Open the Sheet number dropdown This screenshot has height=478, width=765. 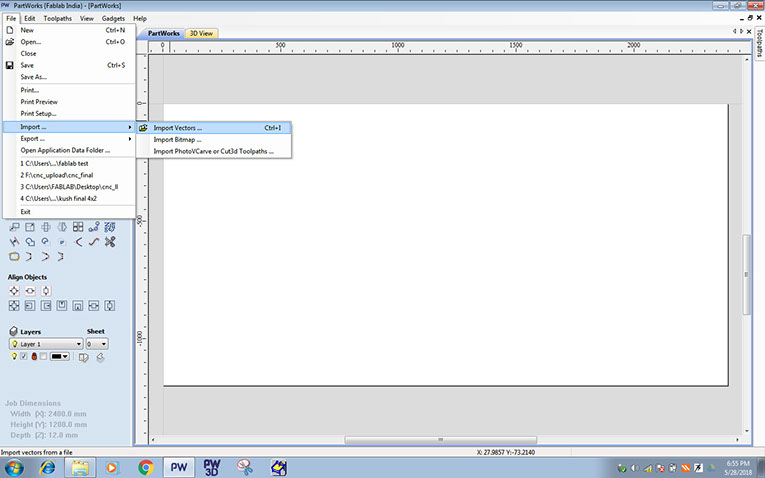click(97, 344)
